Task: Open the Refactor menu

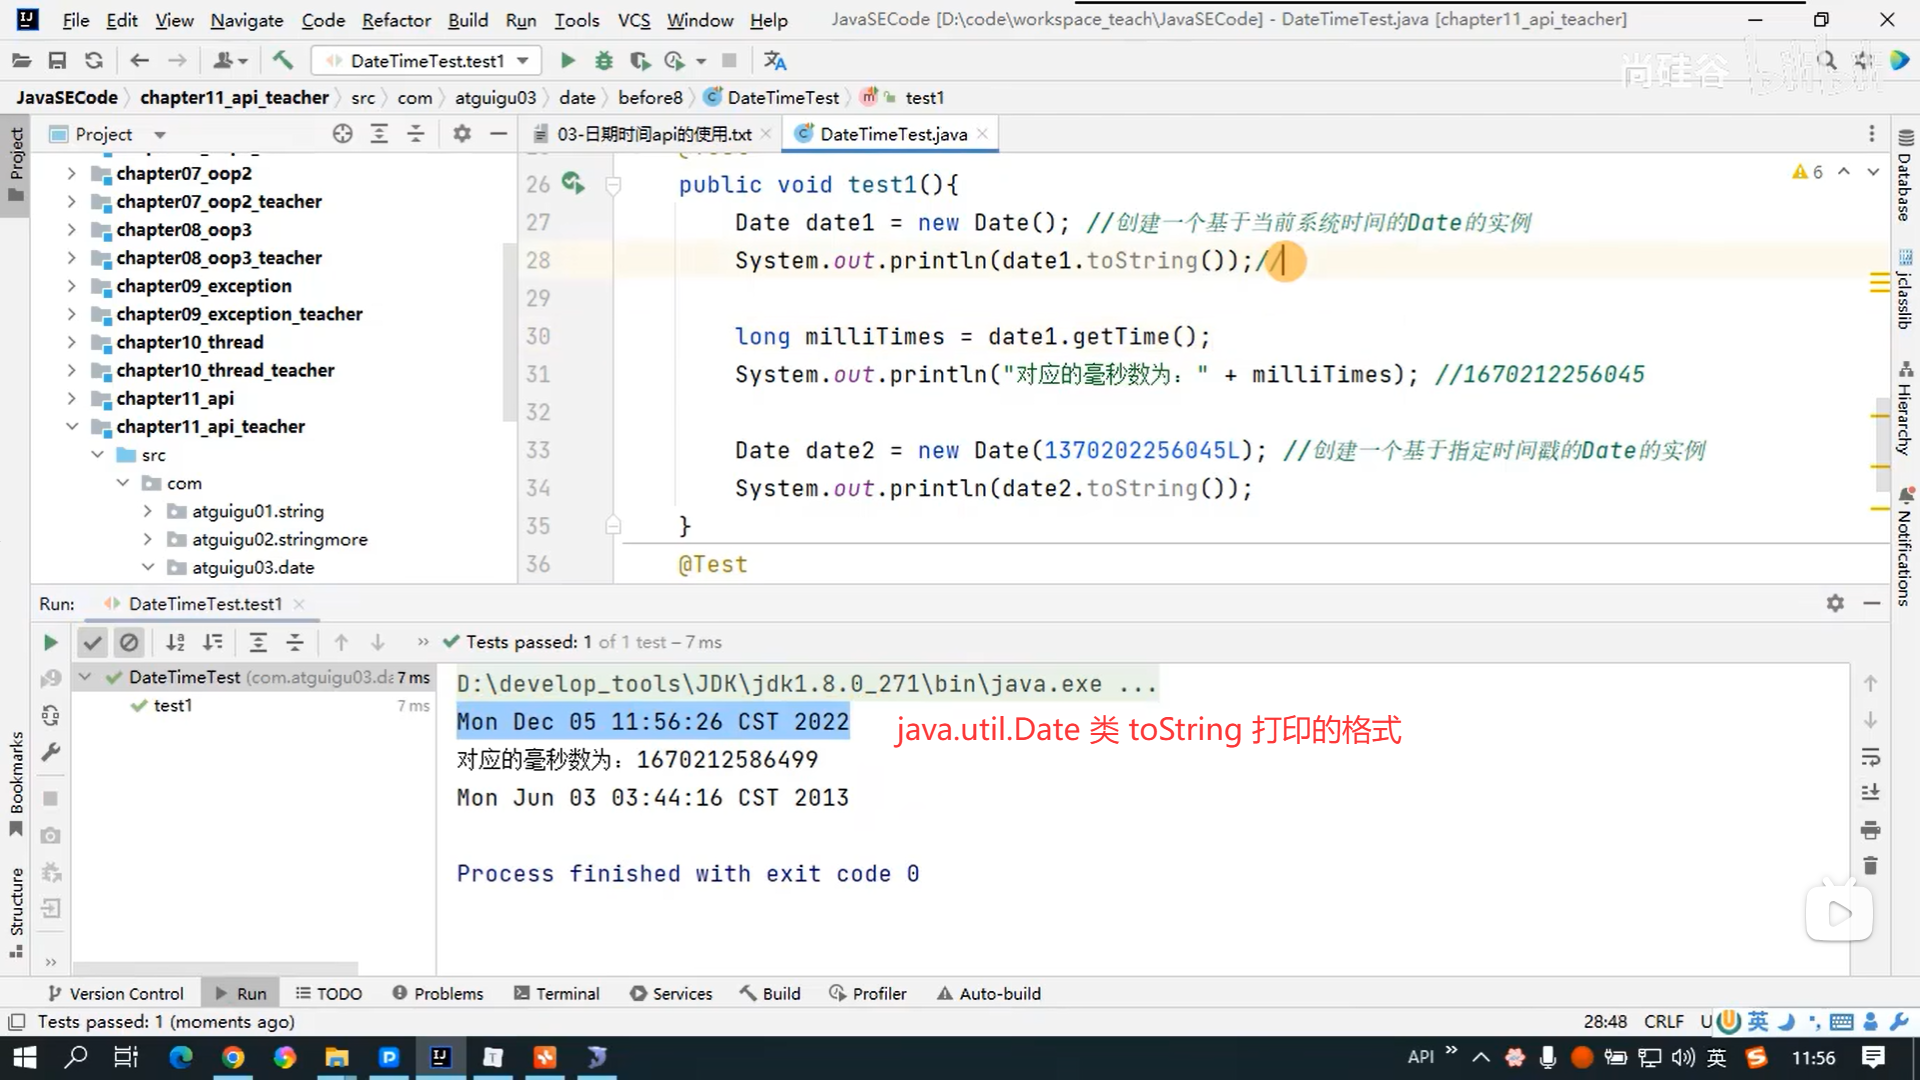Action: click(396, 20)
